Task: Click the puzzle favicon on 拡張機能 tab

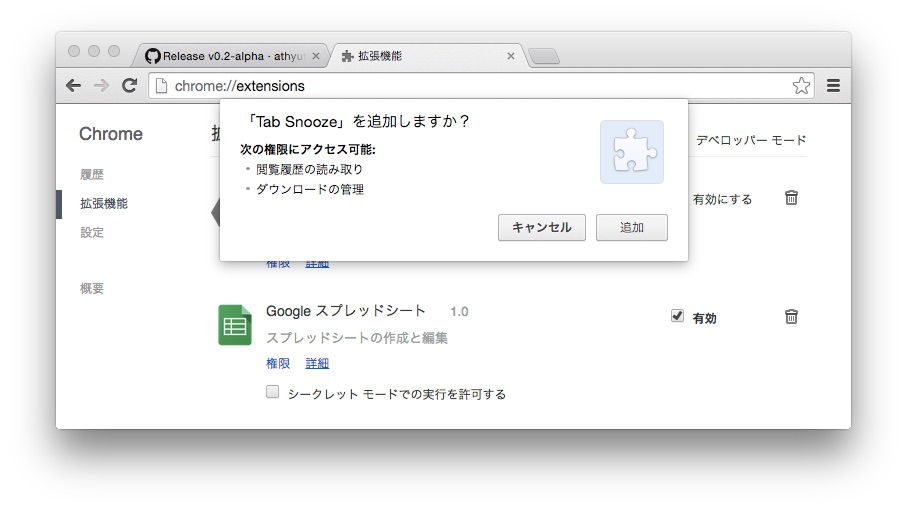Action: [x=347, y=56]
